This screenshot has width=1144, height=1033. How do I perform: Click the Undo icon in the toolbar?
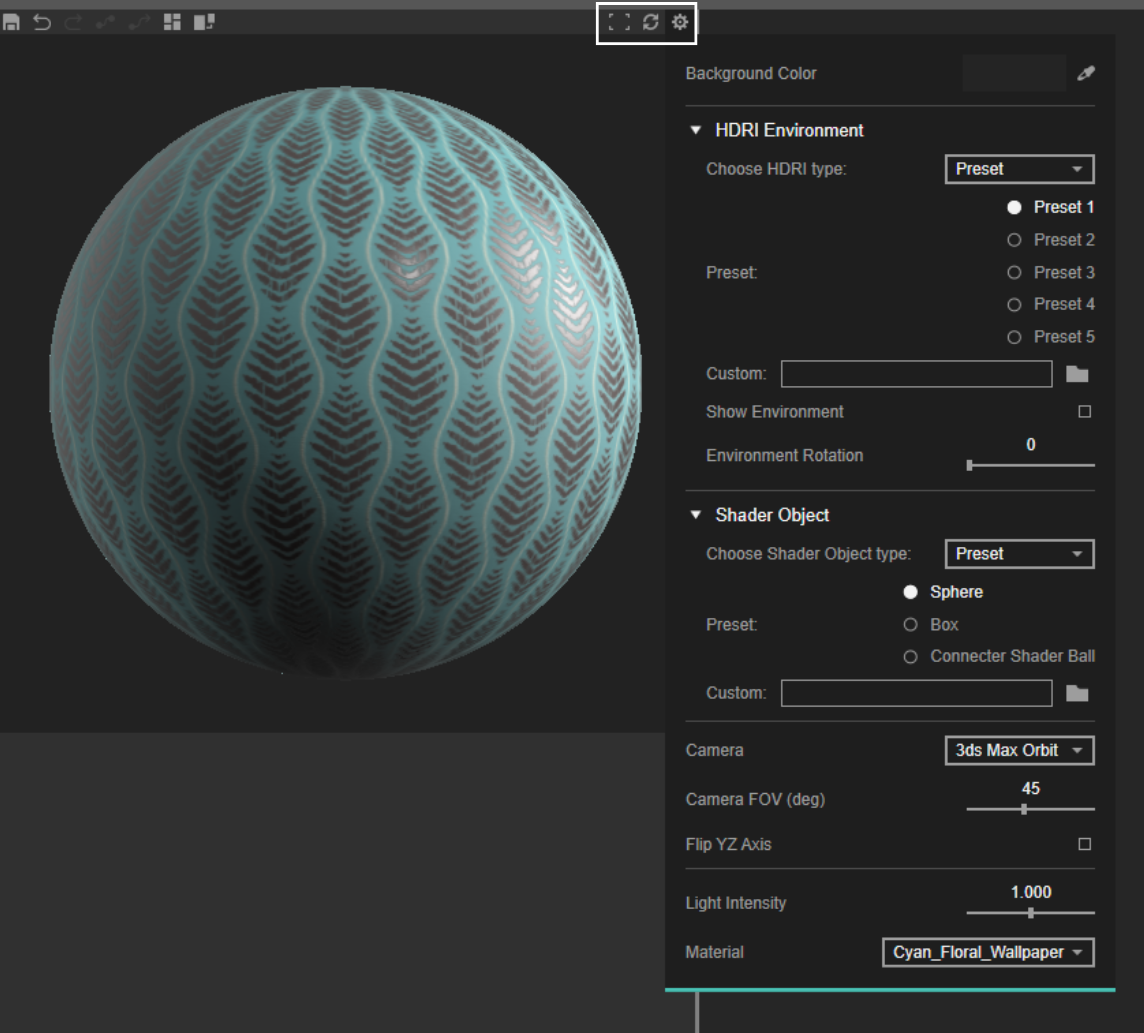click(x=41, y=21)
